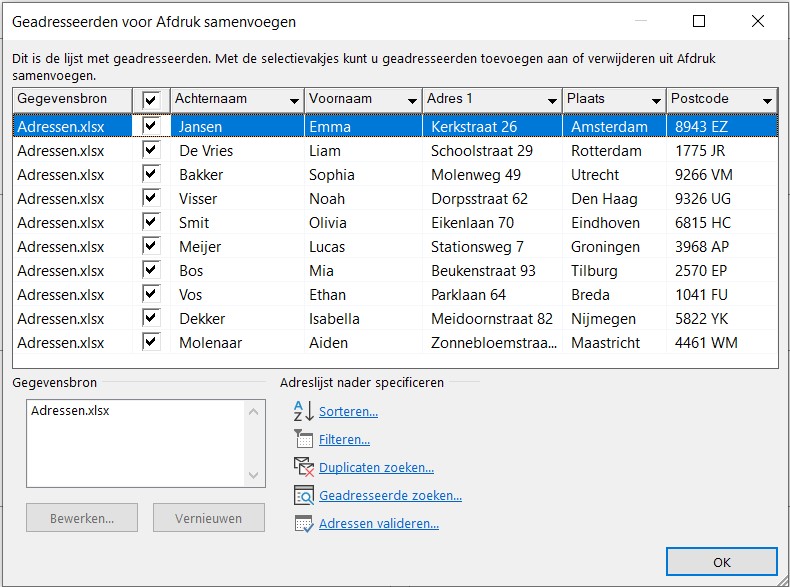Maximize the Geadresseerden dialog window

(699, 21)
